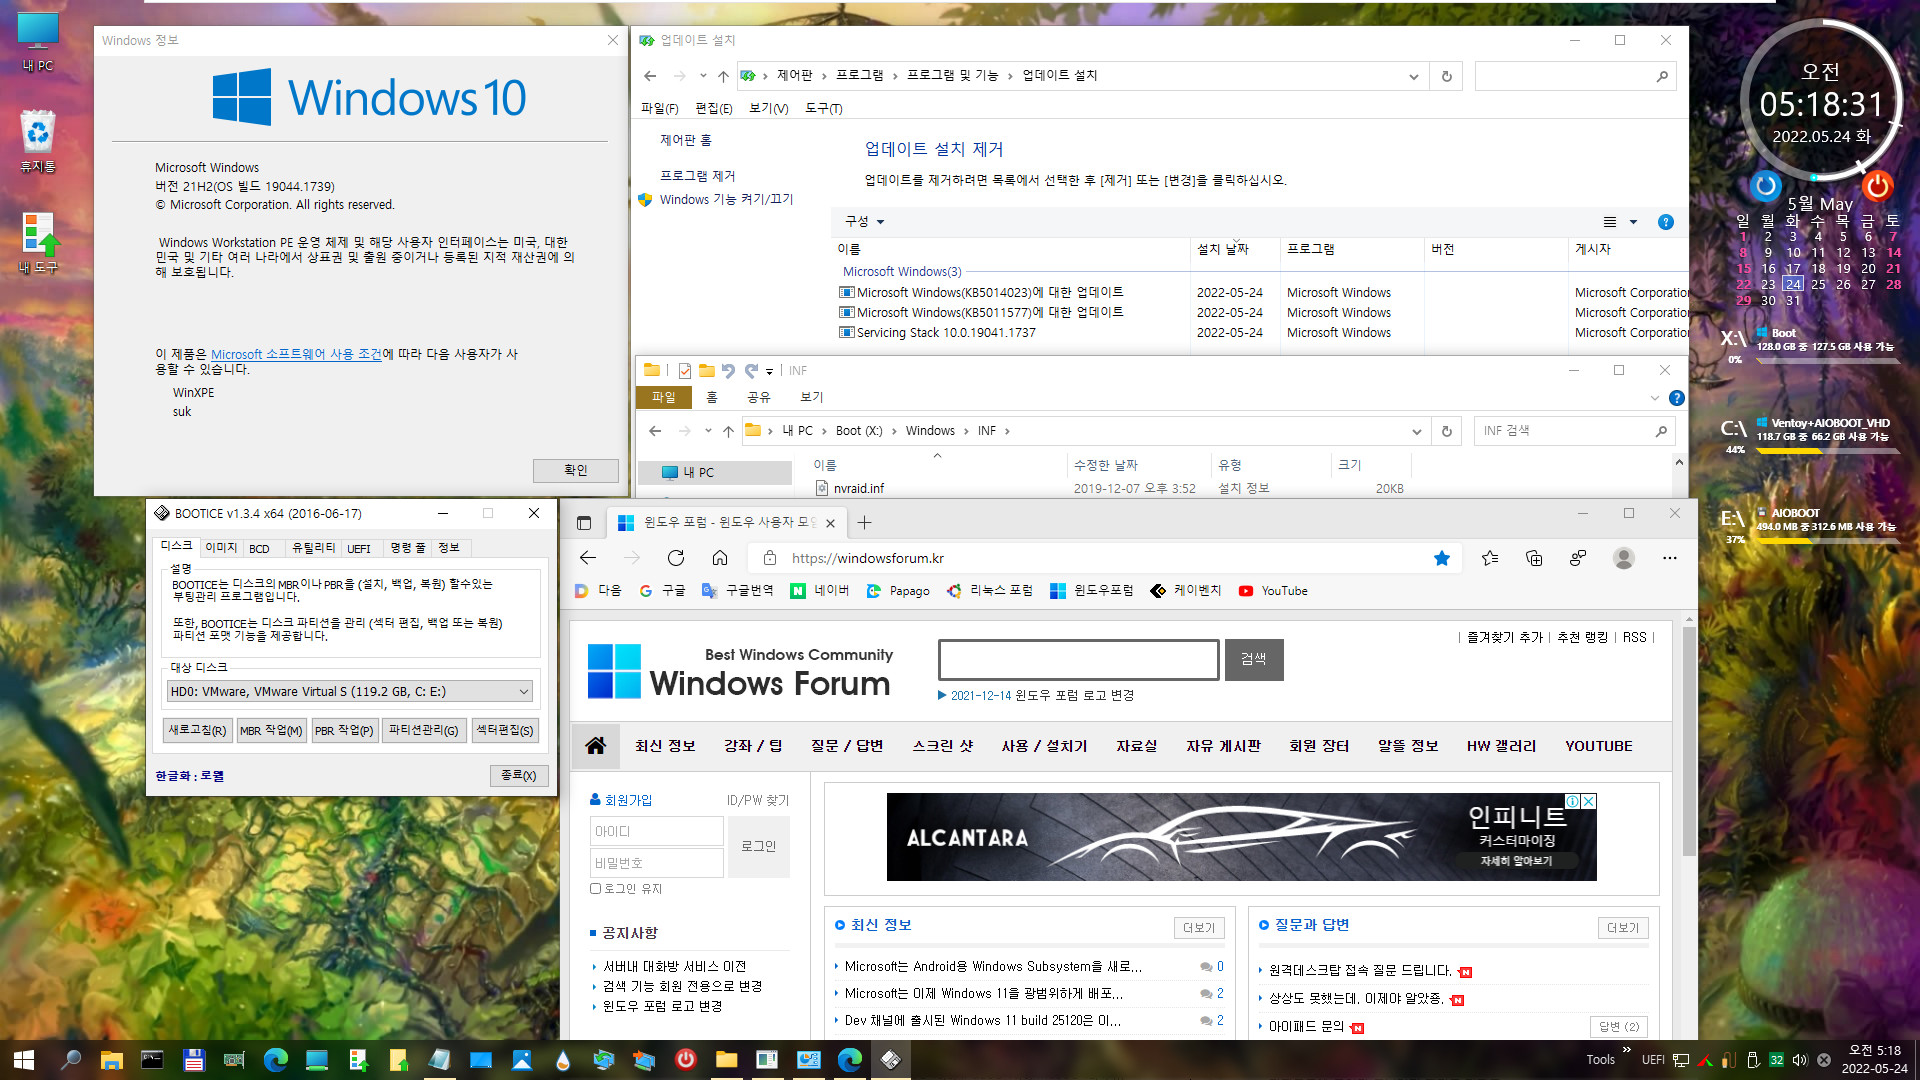Open new tab in Edge with plus icon

click(x=865, y=522)
